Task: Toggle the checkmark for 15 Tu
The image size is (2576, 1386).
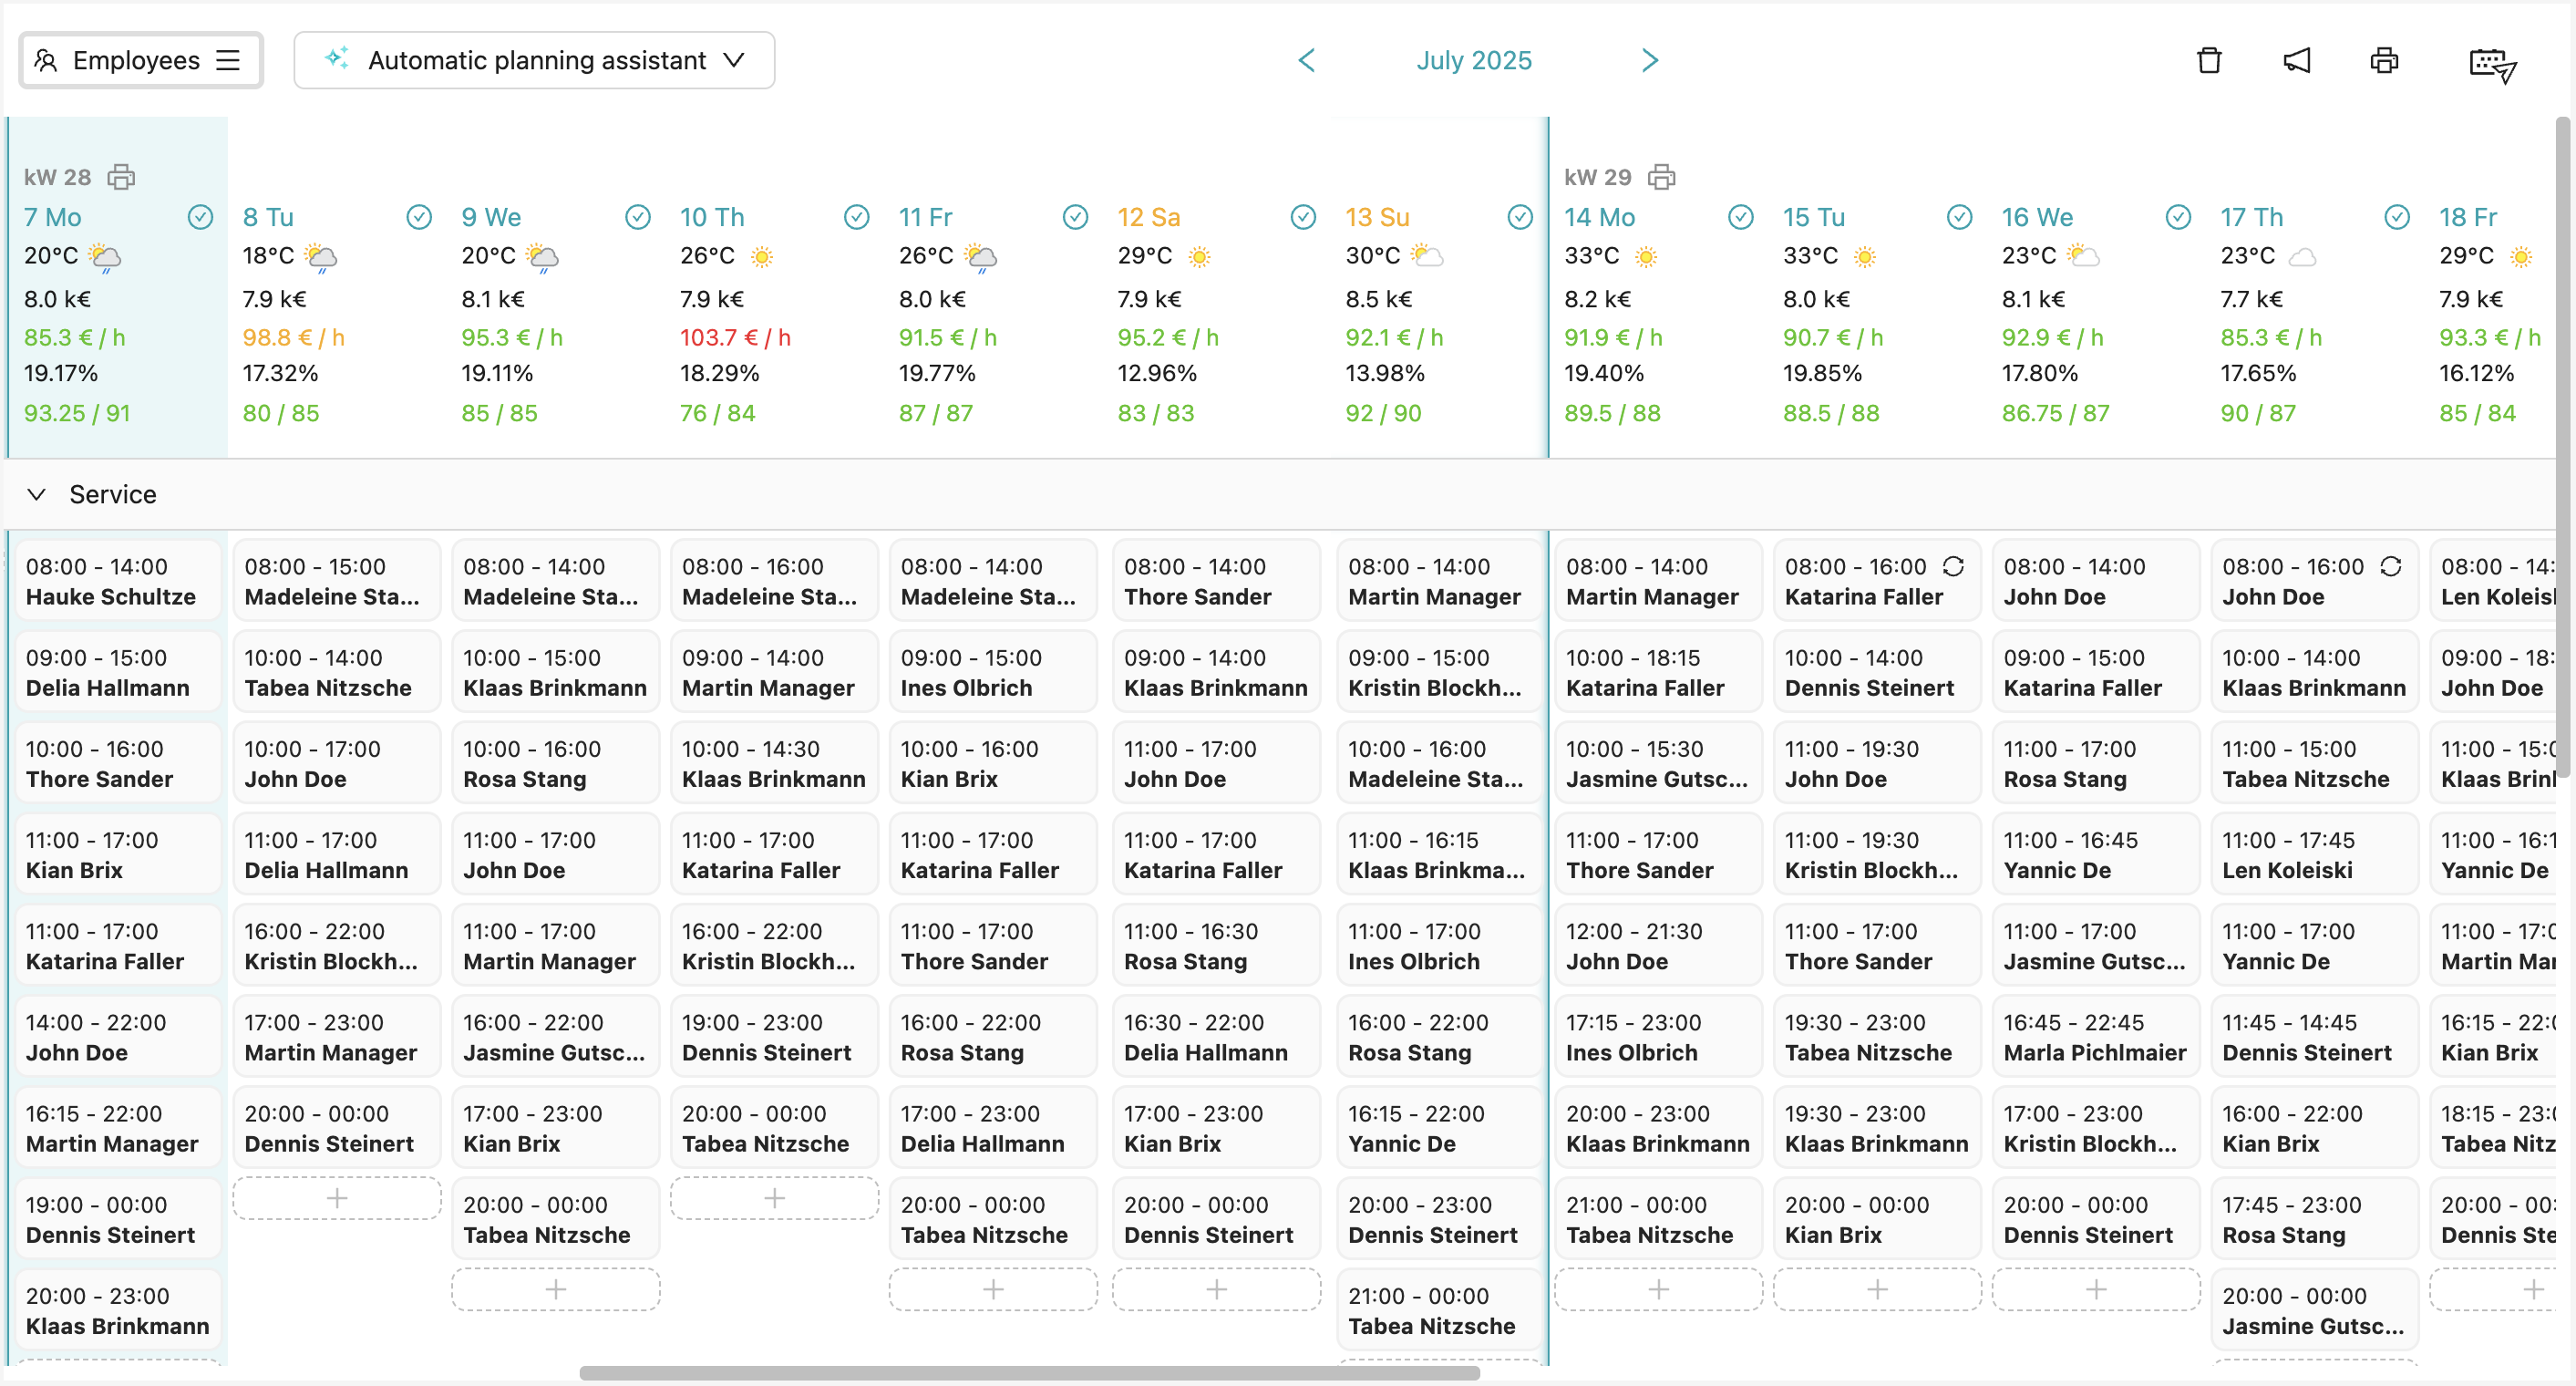Action: coord(1959,217)
